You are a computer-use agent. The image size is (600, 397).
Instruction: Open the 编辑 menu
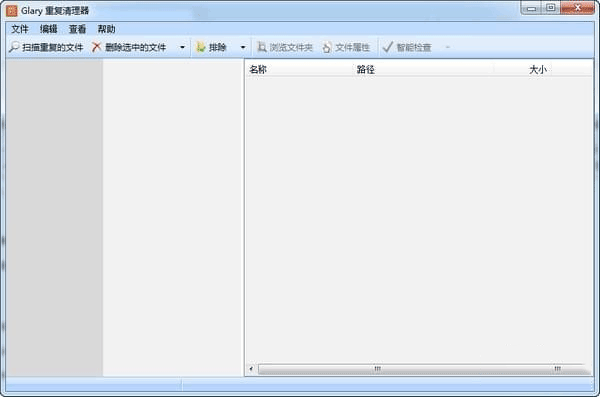click(x=49, y=29)
